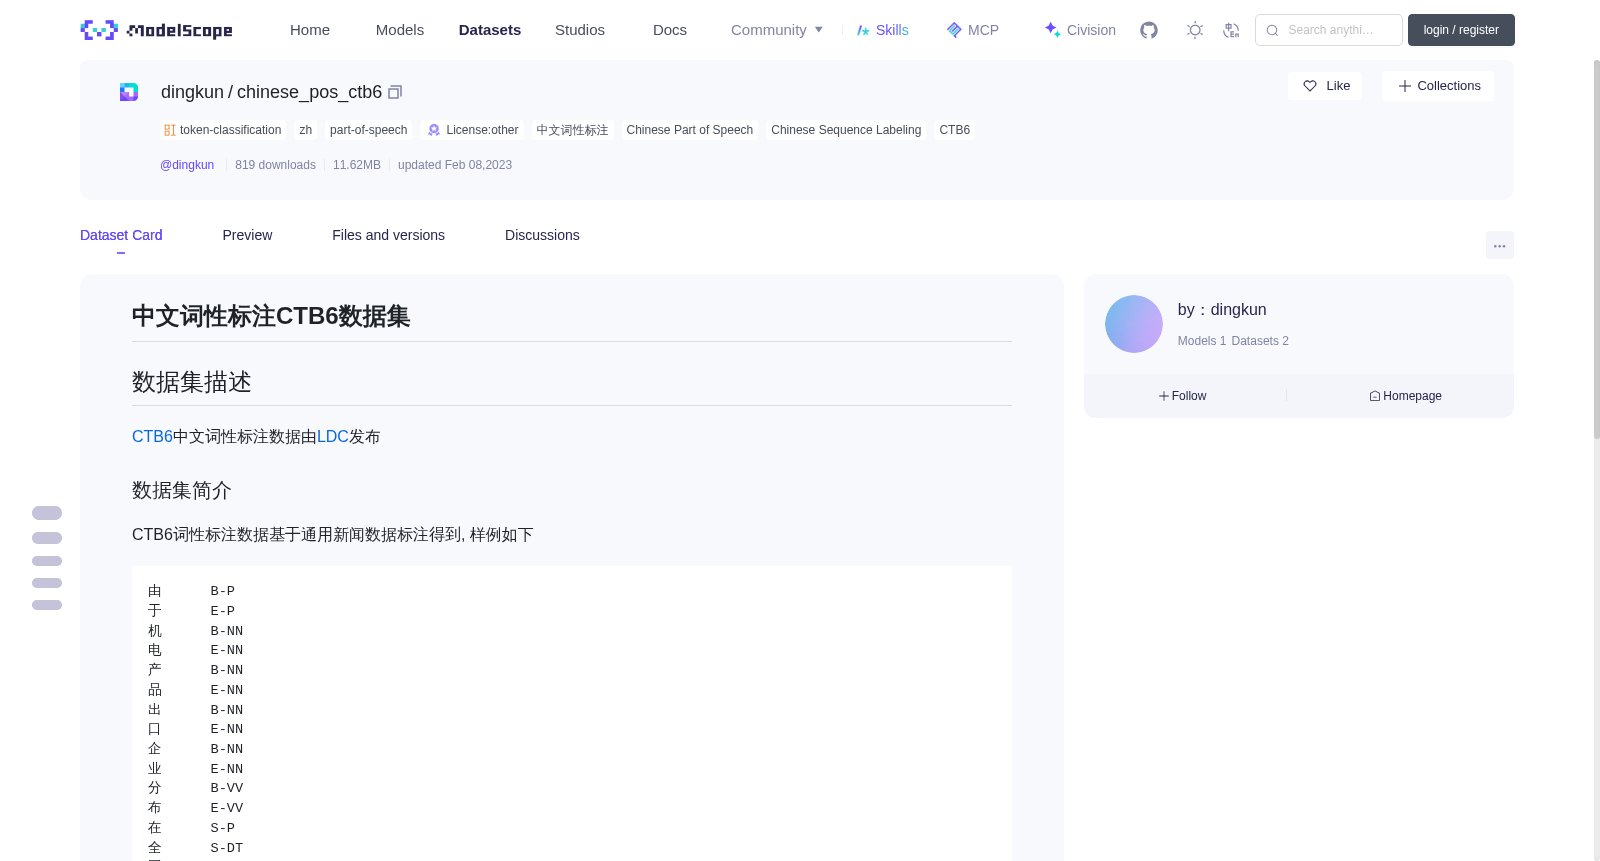The height and width of the screenshot is (861, 1600).
Task: Click the License:other tag
Action: [473, 130]
